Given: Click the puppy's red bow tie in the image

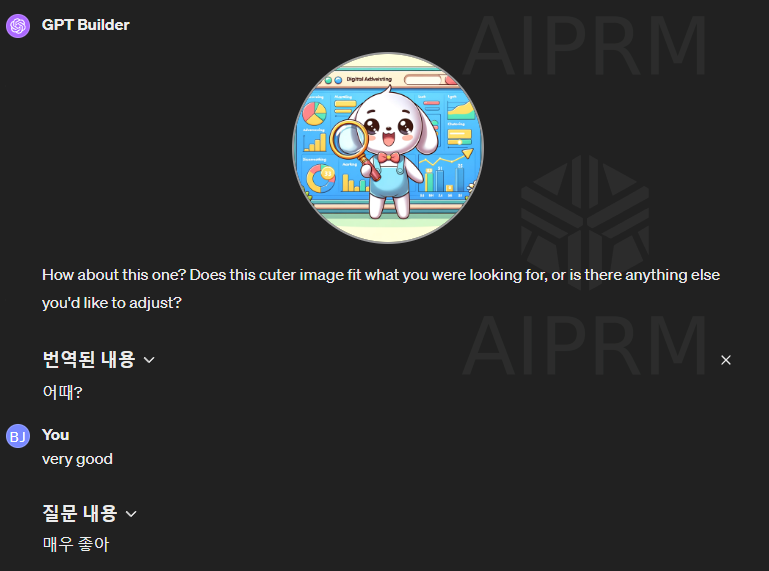Looking at the screenshot, I should 388,157.
